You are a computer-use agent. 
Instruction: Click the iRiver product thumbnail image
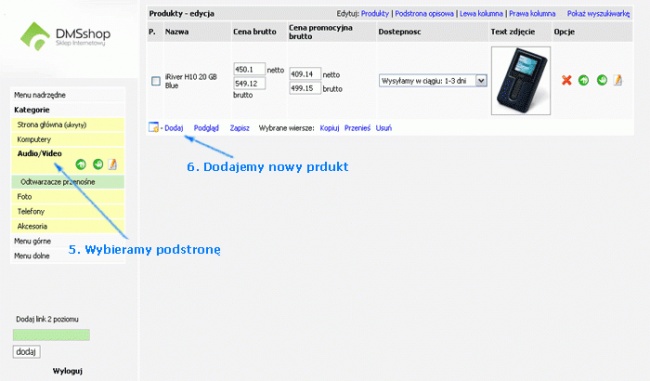click(521, 80)
